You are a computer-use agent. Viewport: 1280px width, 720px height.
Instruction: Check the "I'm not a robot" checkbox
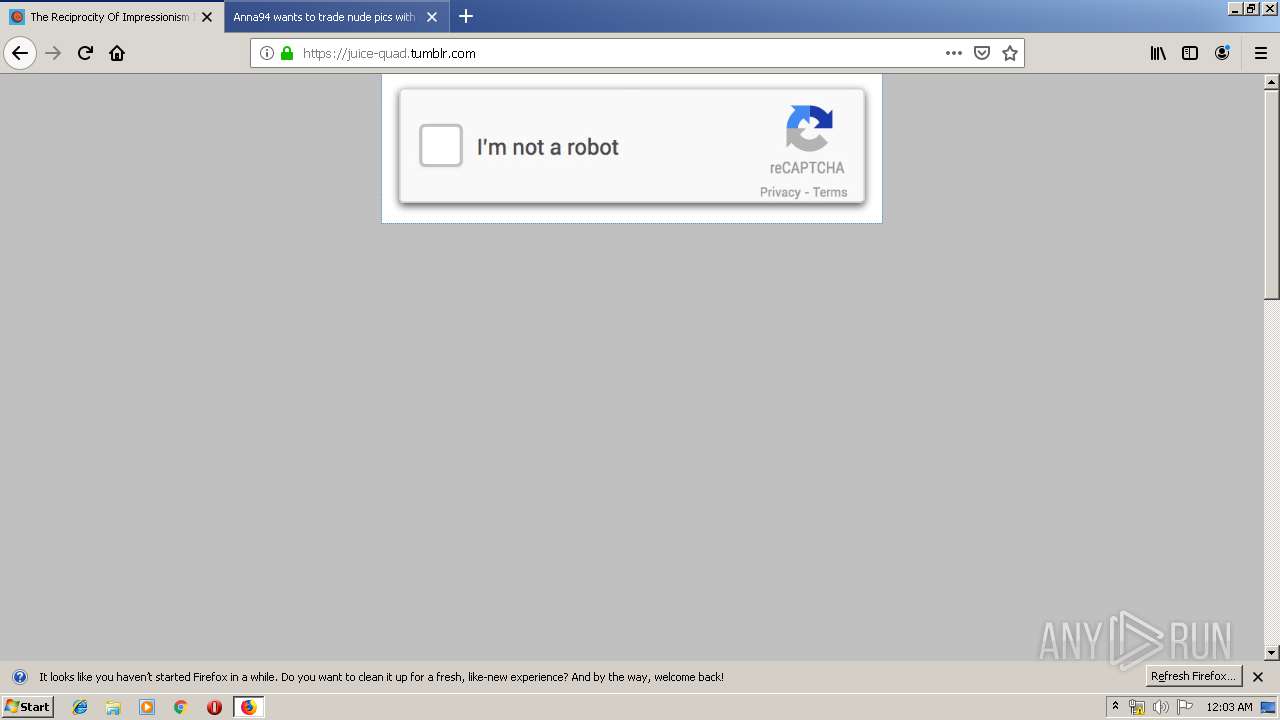tap(441, 146)
